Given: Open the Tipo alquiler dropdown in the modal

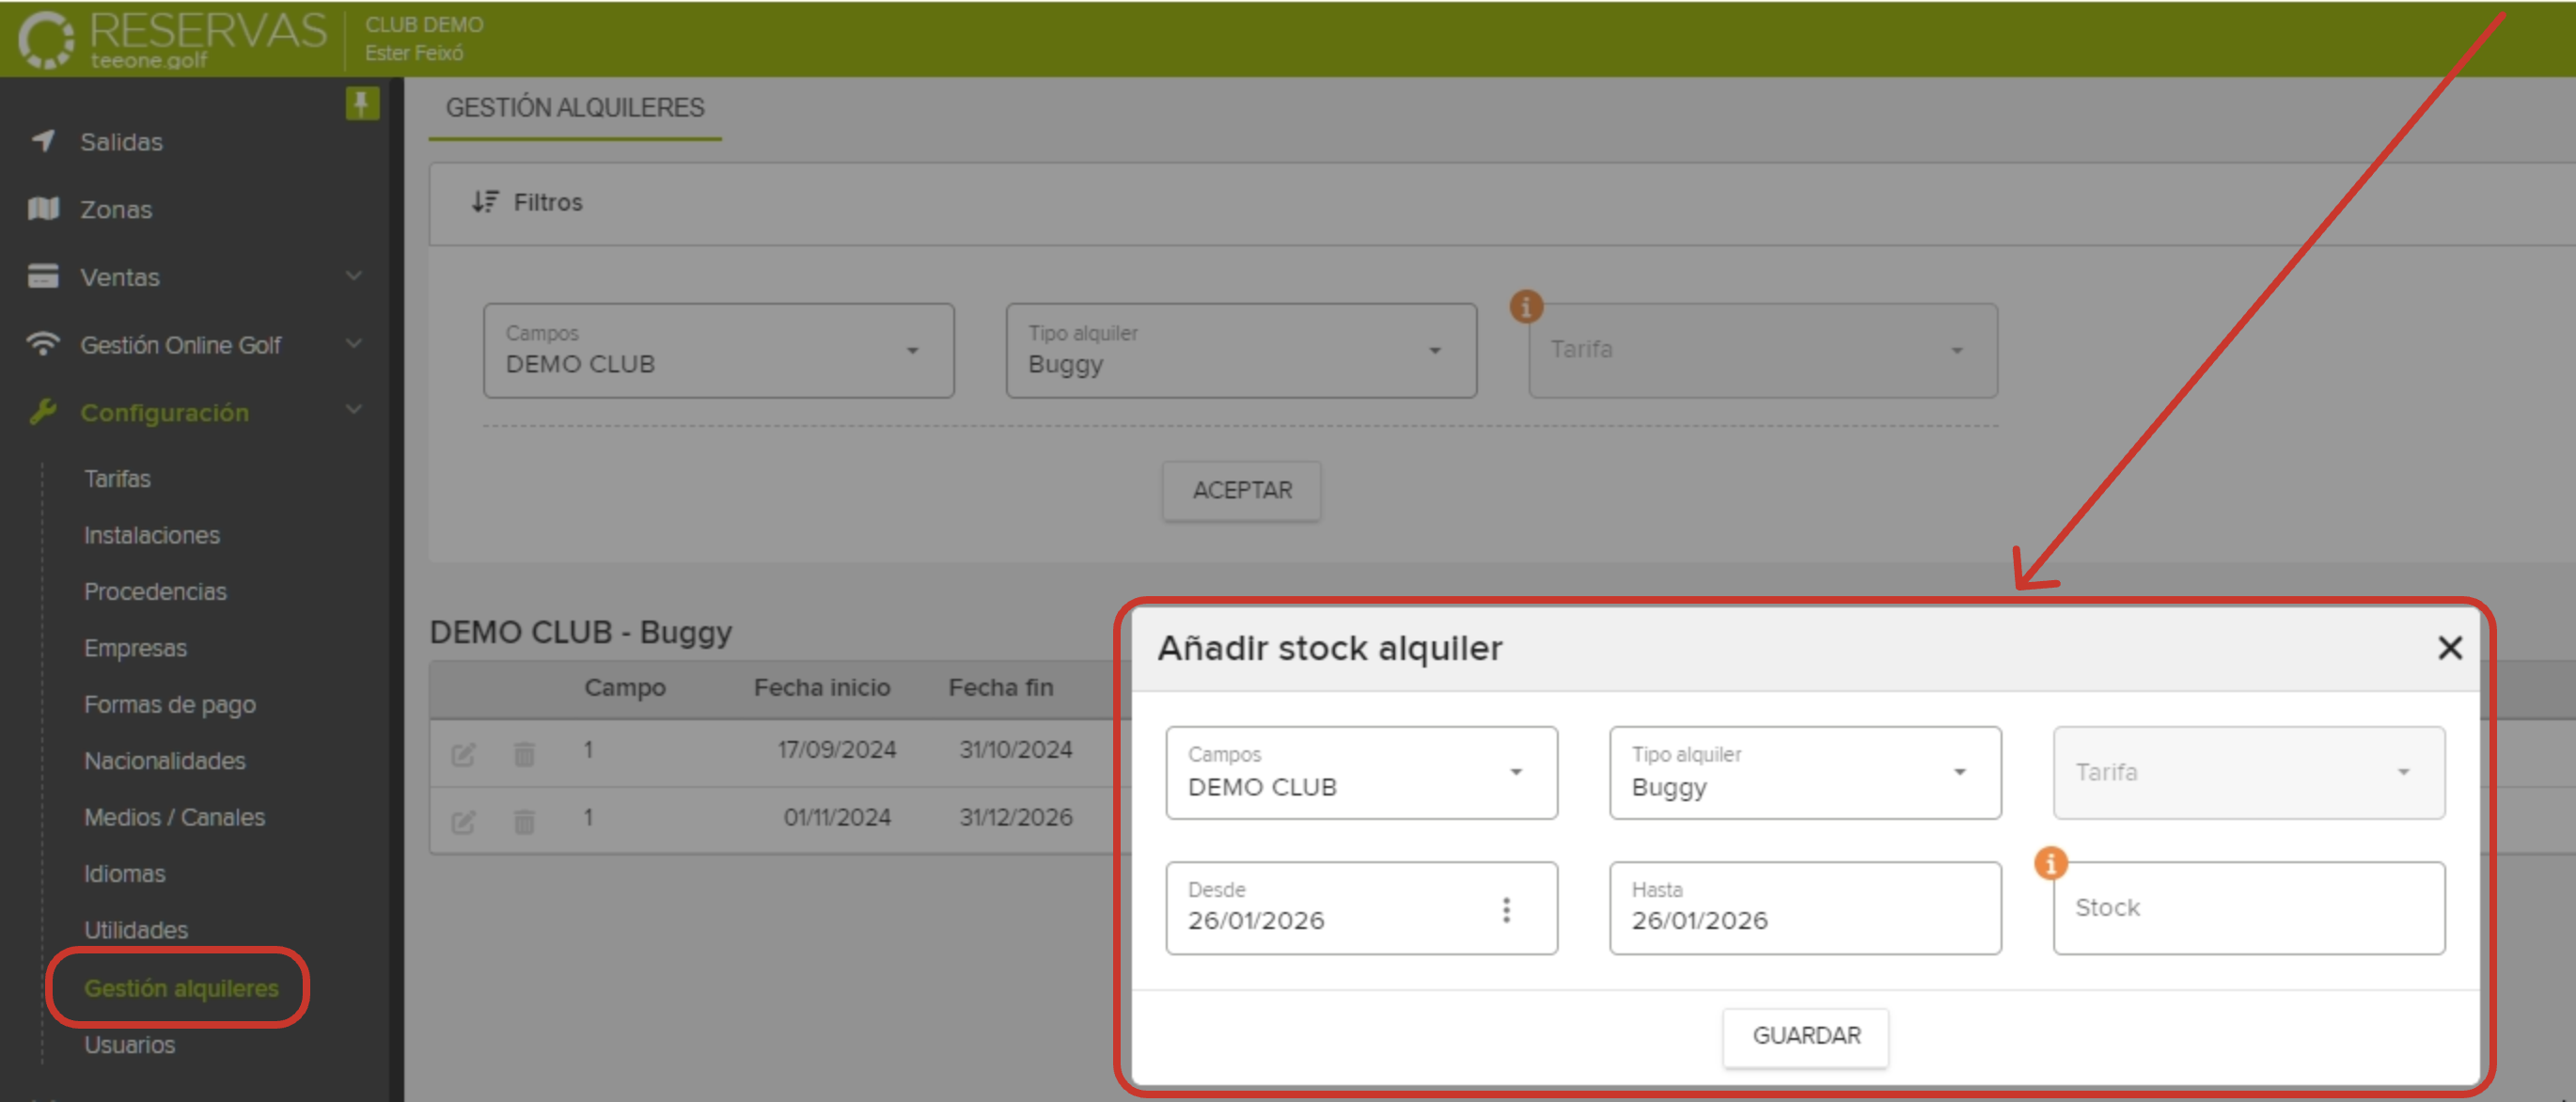Looking at the screenshot, I should click(x=1960, y=772).
